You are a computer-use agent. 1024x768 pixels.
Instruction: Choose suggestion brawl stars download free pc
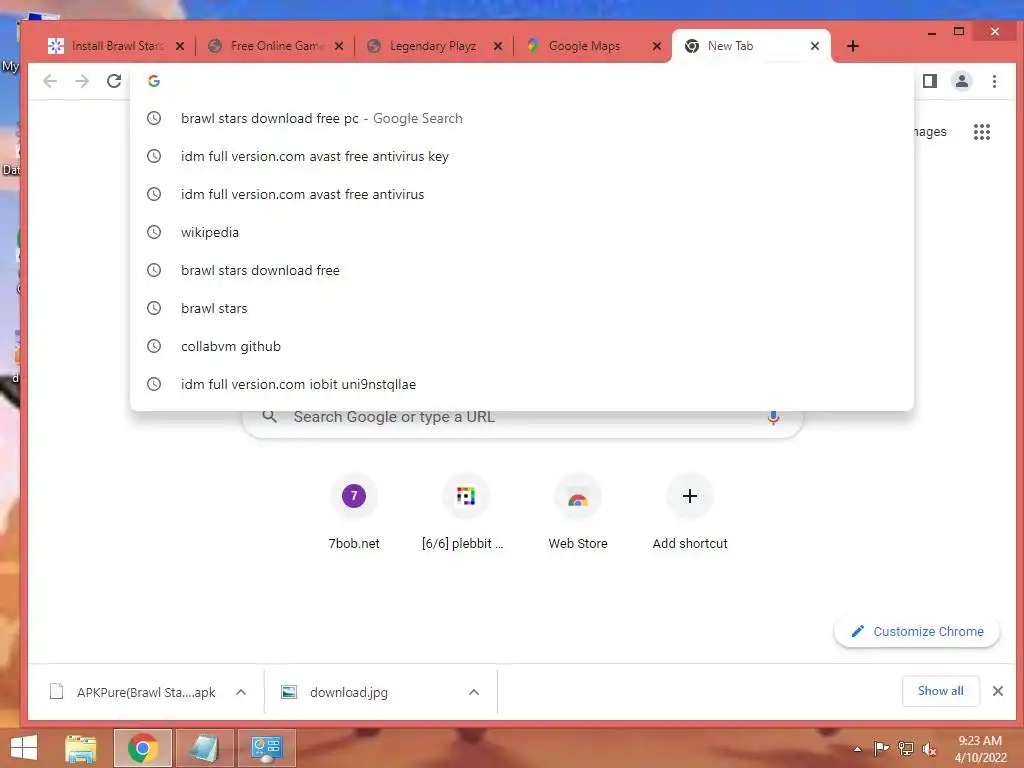(522, 118)
